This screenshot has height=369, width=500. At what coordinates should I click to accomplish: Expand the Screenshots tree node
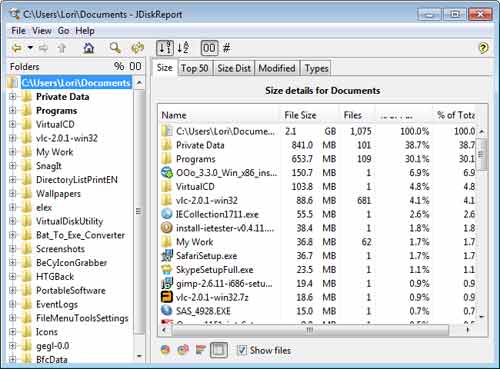(x=12, y=249)
